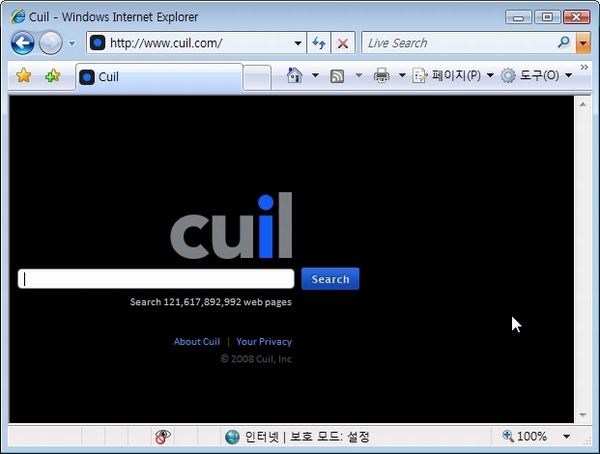Screen dimensions: 600x454
Task: Click the 'Search 121,617,892,992 web pages' text
Action: 211,302
